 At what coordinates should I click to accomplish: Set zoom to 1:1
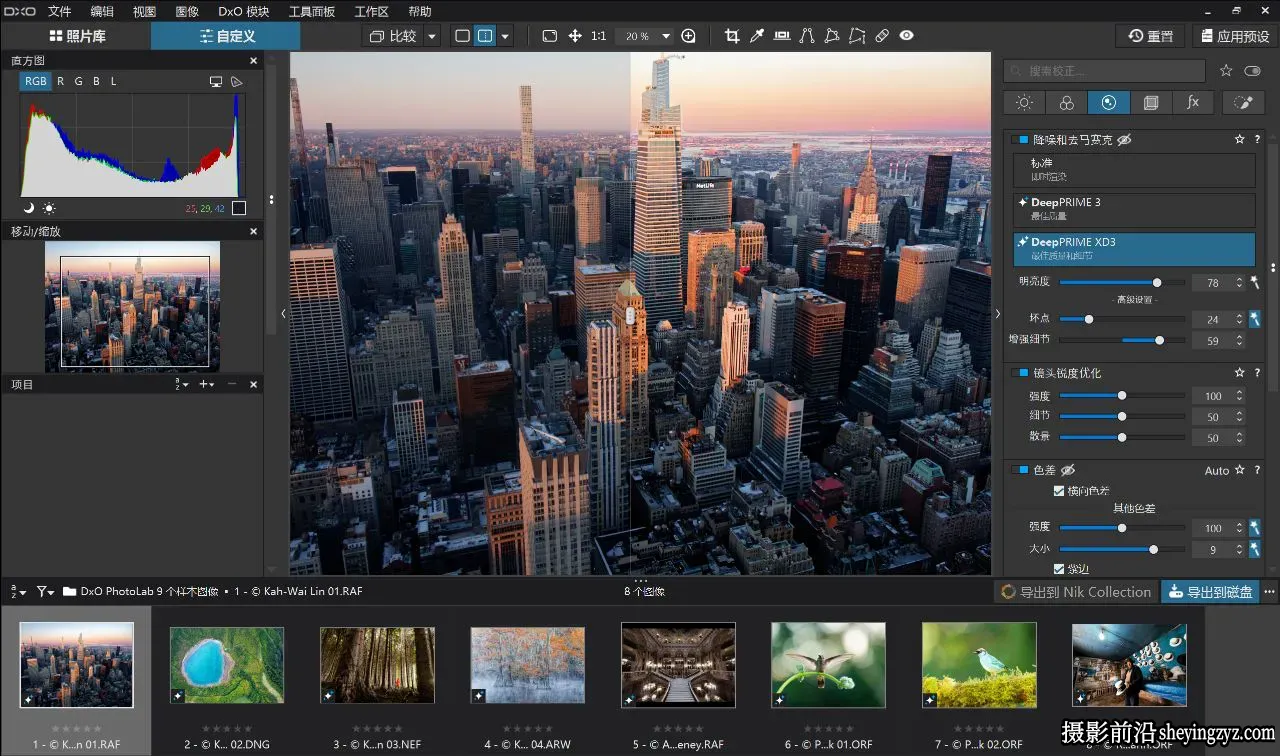[599, 36]
